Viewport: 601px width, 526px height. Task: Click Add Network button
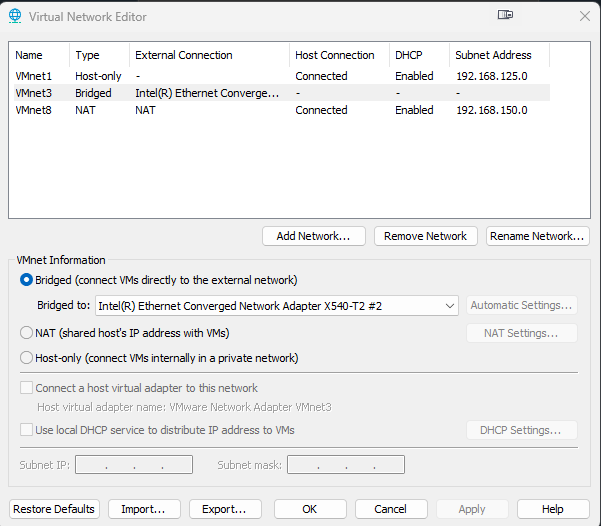(314, 236)
